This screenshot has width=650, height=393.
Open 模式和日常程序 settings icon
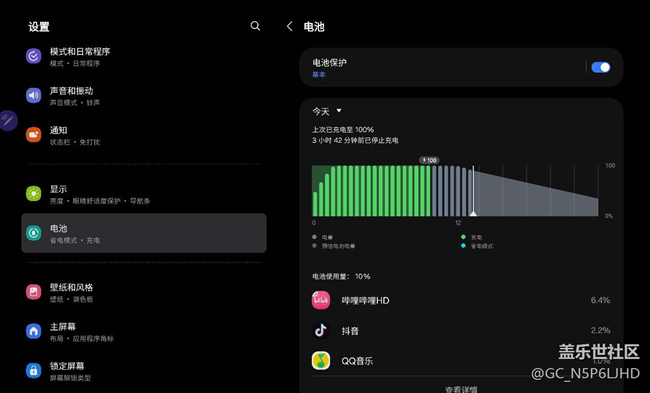coord(34,56)
